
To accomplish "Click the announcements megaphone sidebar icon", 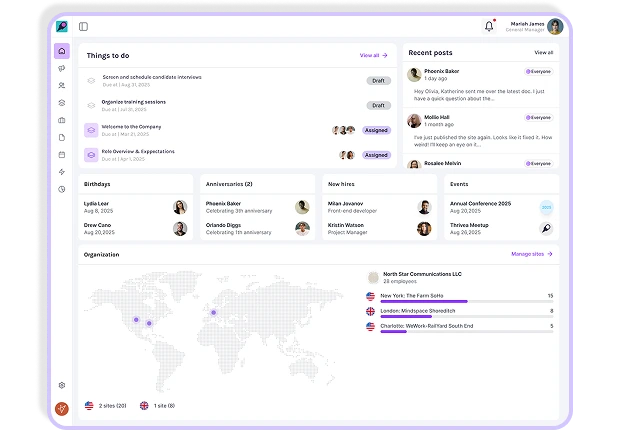I will (62, 68).
